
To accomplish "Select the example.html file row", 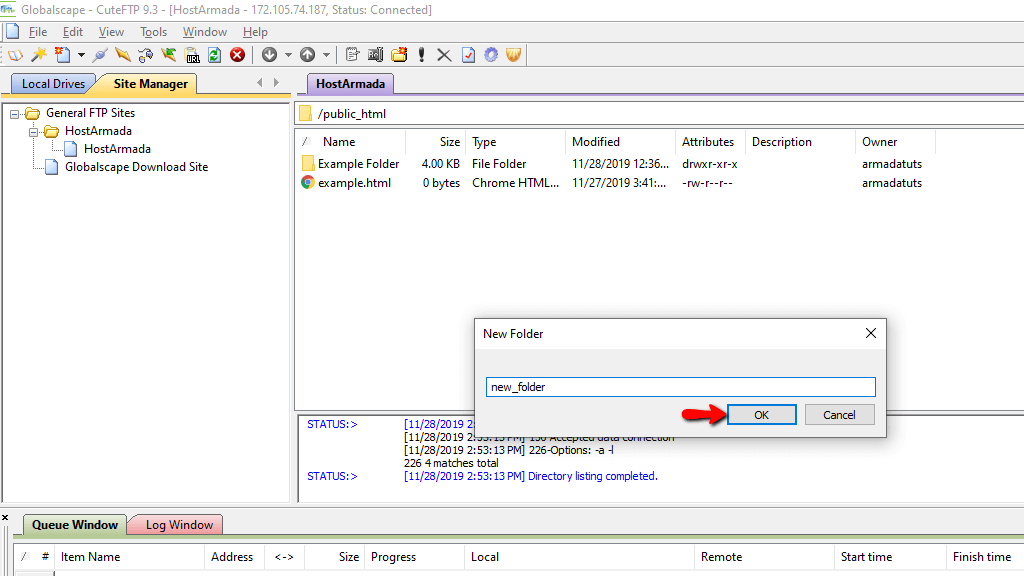I will (x=611, y=183).
